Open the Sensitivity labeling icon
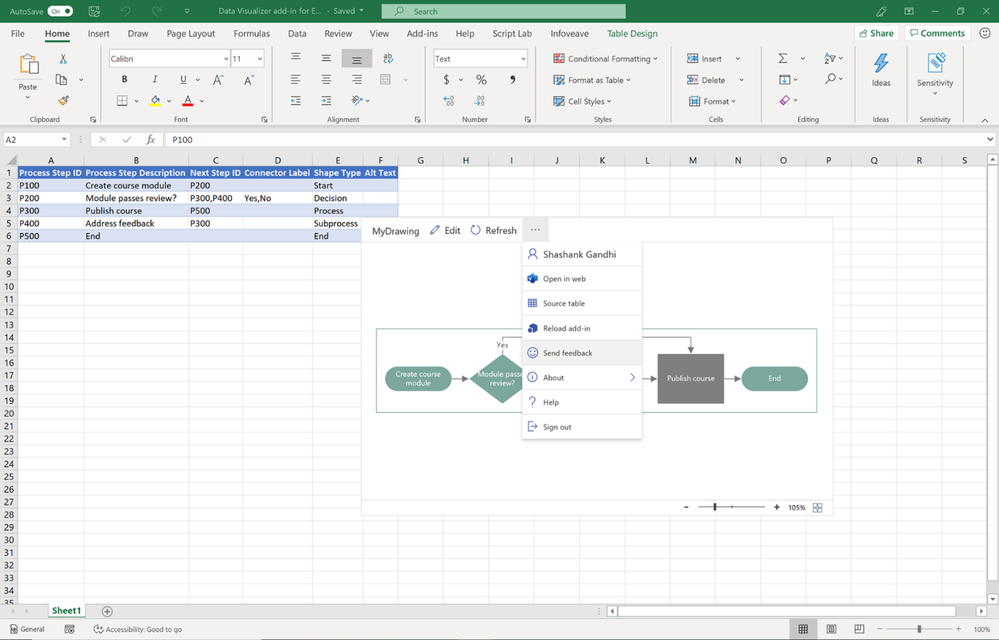Screen dimensions: 999x640 [x=935, y=65]
